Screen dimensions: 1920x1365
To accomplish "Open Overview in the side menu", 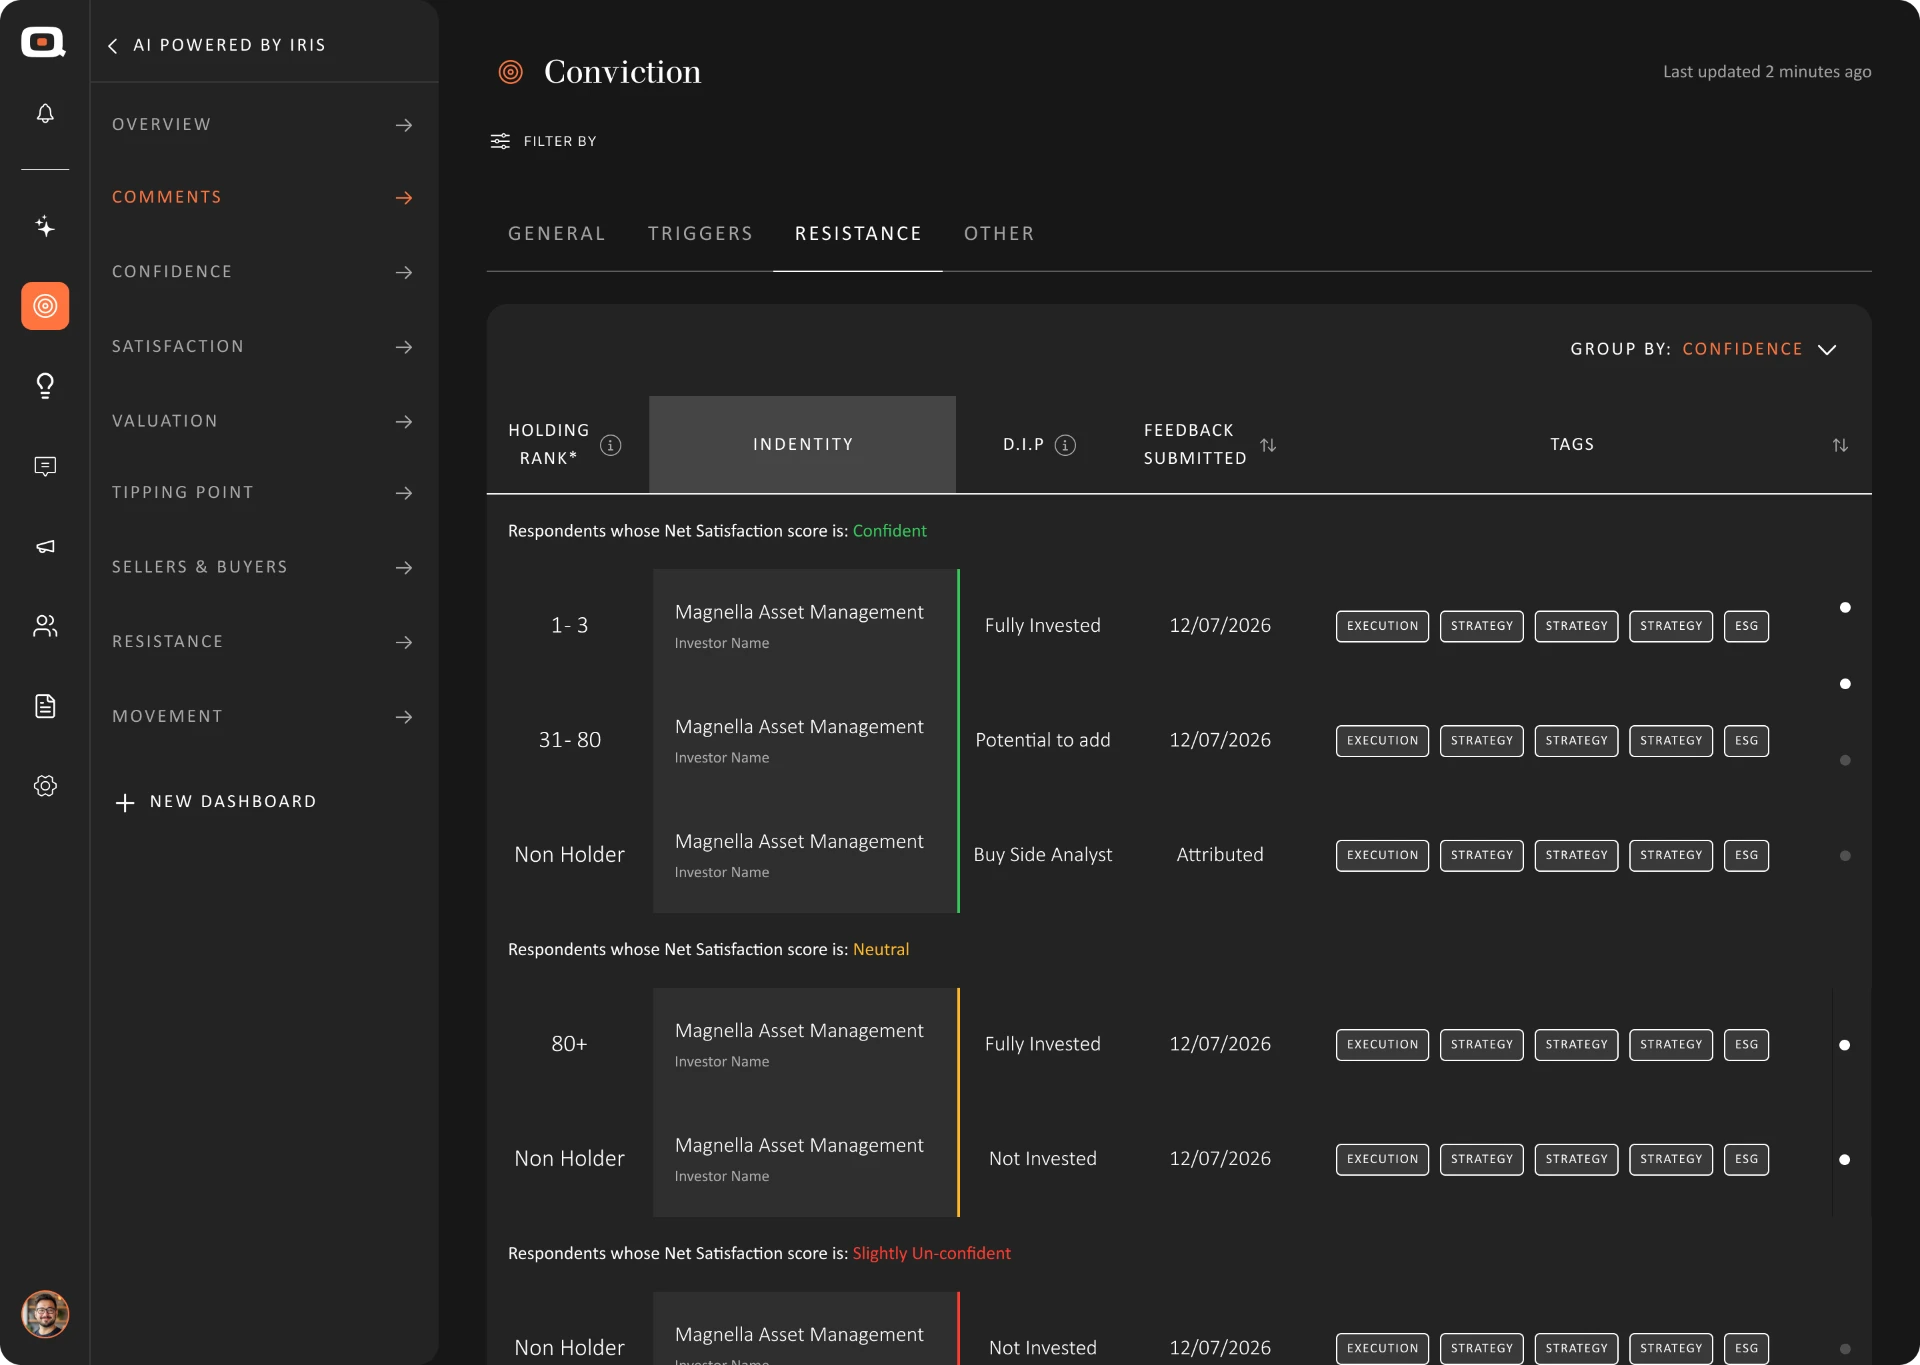I will pos(264,125).
